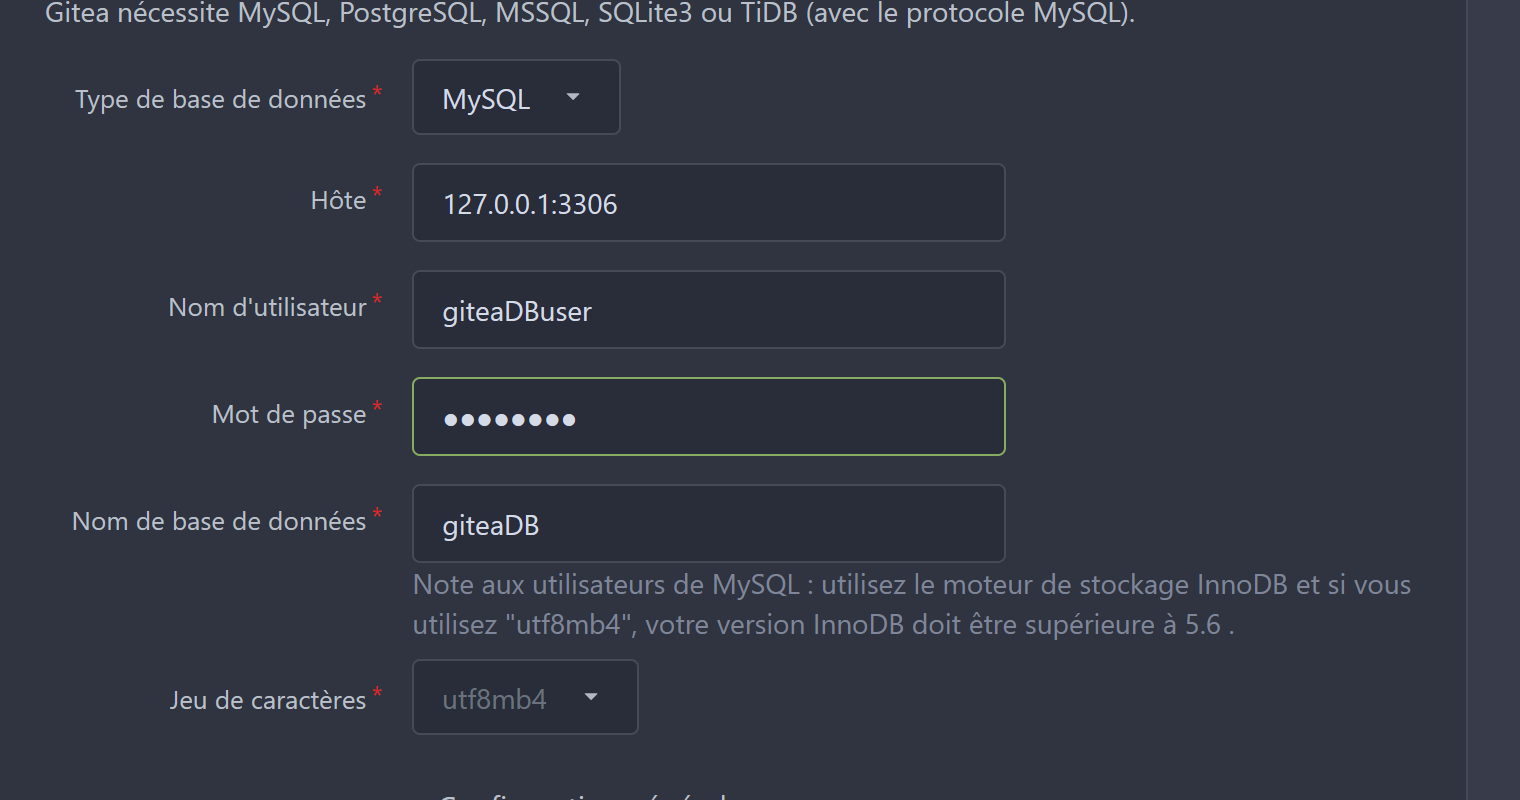The width and height of the screenshot is (1520, 800).
Task: Click the "Nom d'utilisateur" label
Action: pos(267,308)
